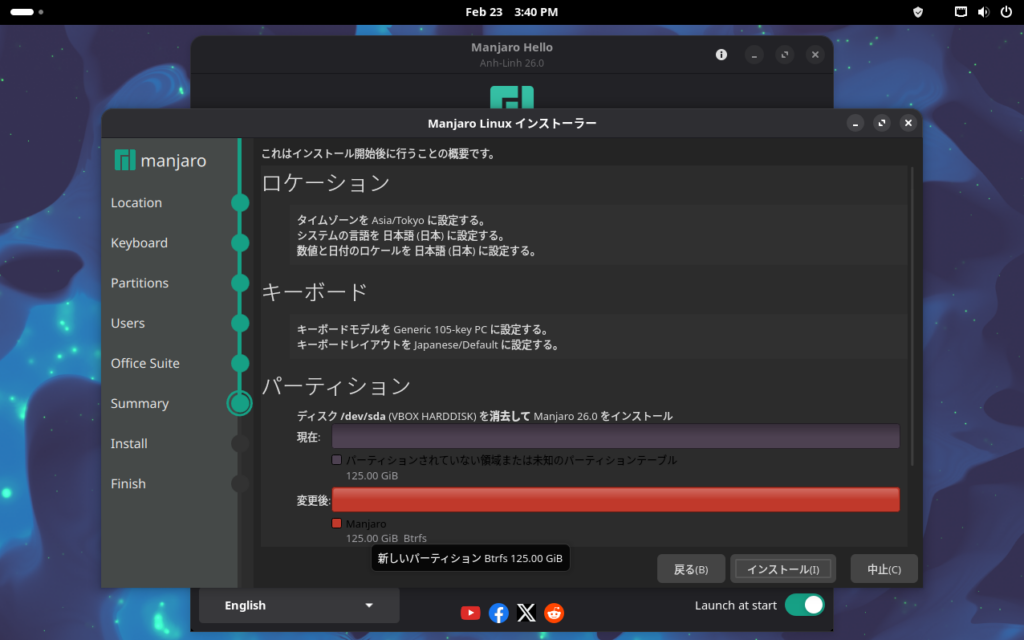This screenshot has width=1024, height=640.
Task: Open the X (Twitter) social icon
Action: [x=526, y=613]
